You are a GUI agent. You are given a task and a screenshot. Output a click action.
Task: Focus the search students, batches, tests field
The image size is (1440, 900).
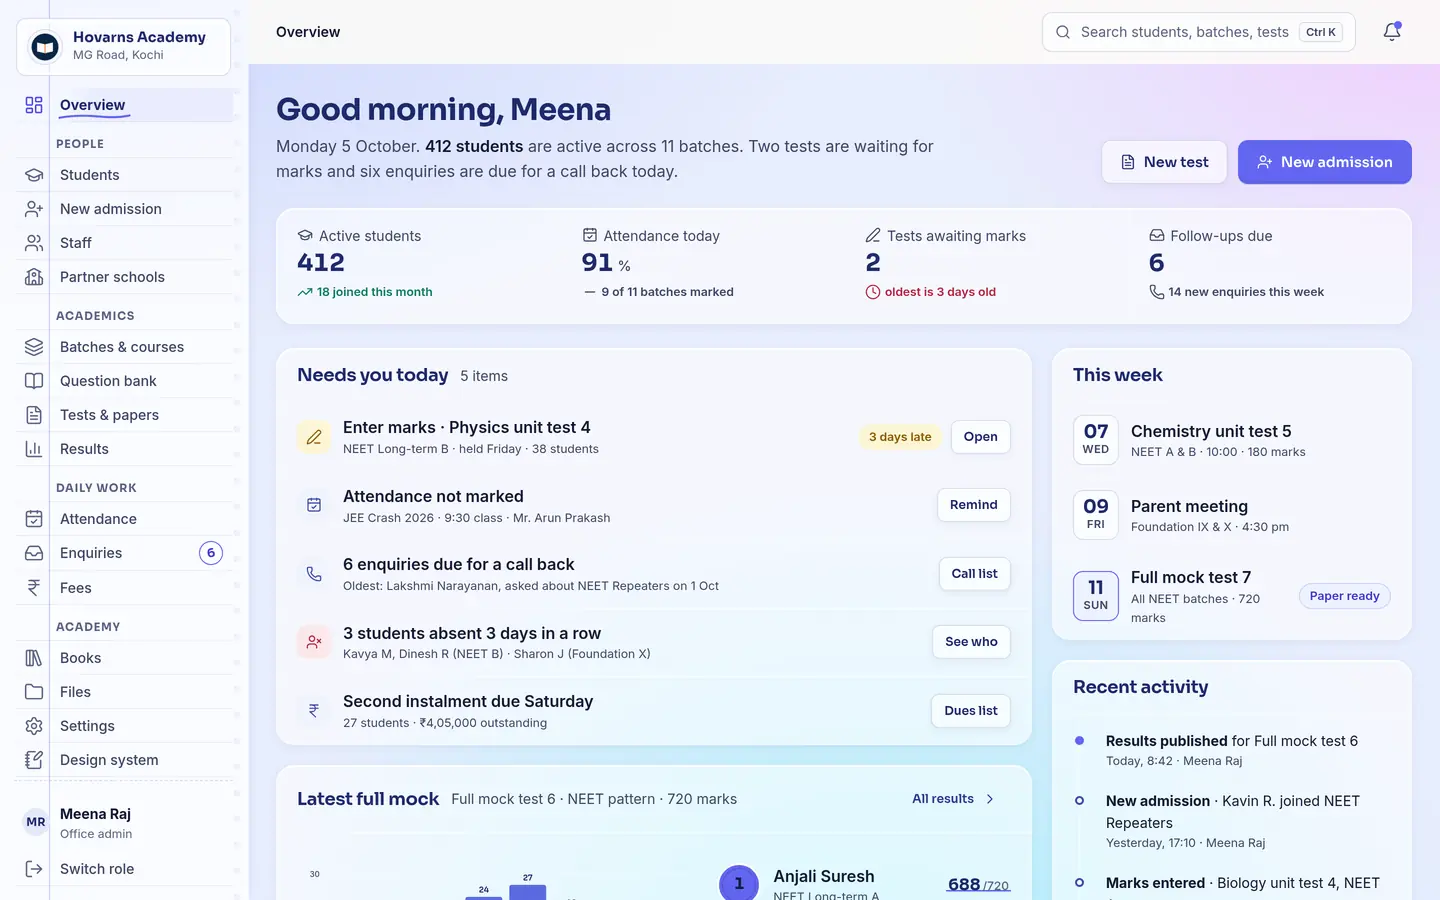coord(1198,32)
